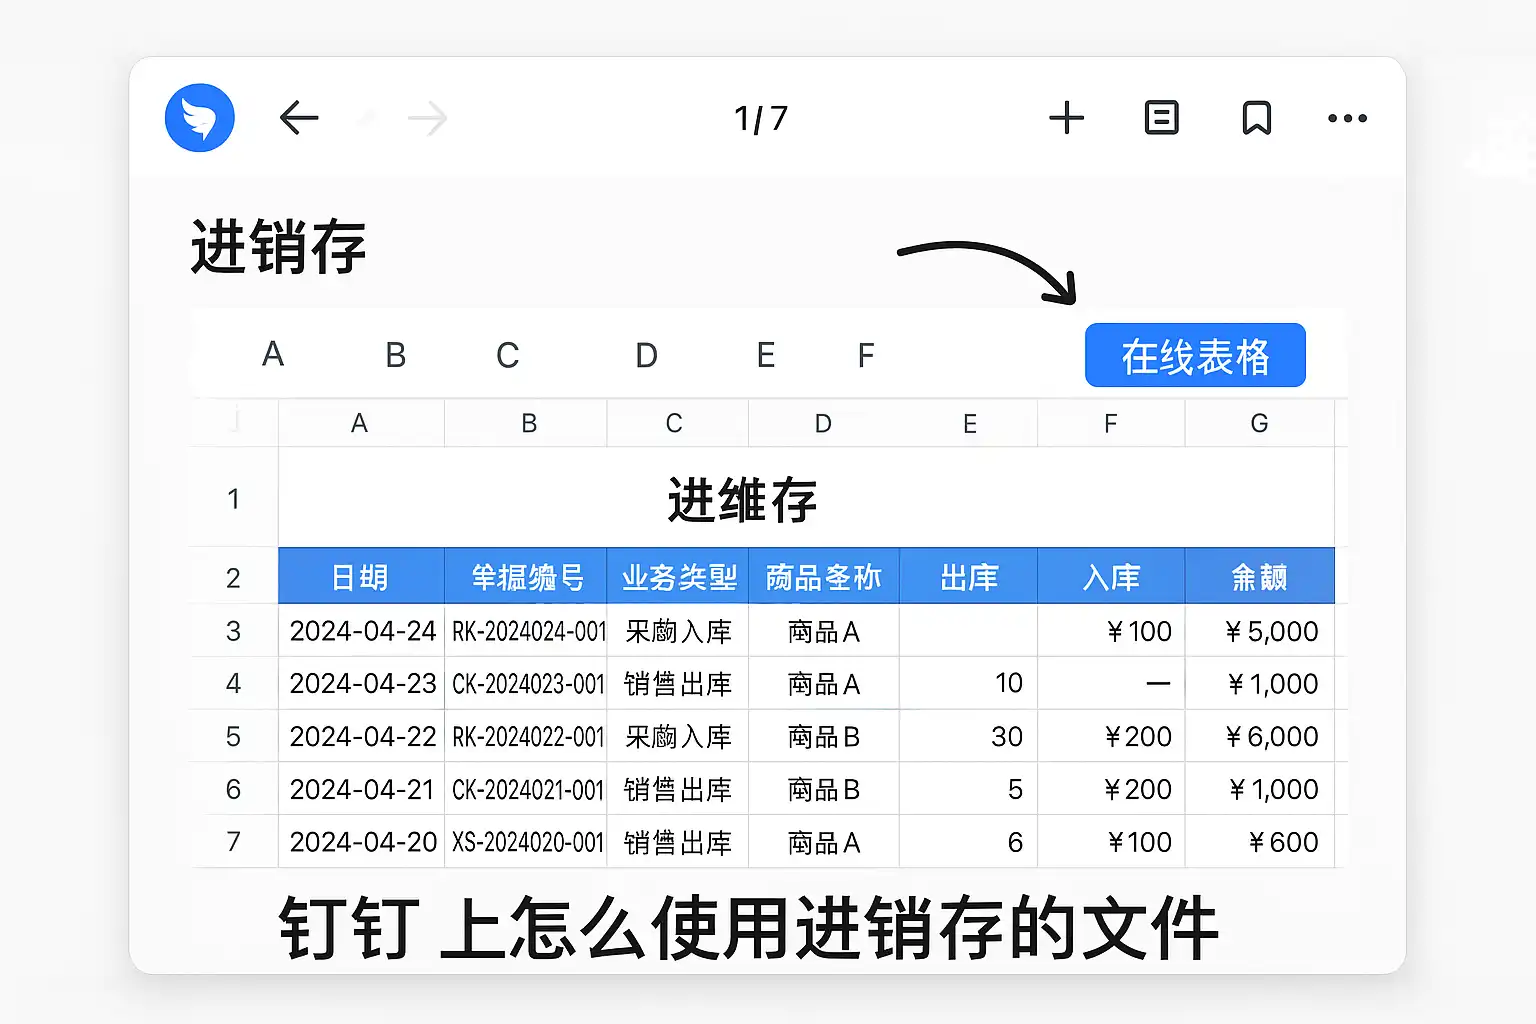Select cell with RK-2024024-001

click(x=526, y=631)
